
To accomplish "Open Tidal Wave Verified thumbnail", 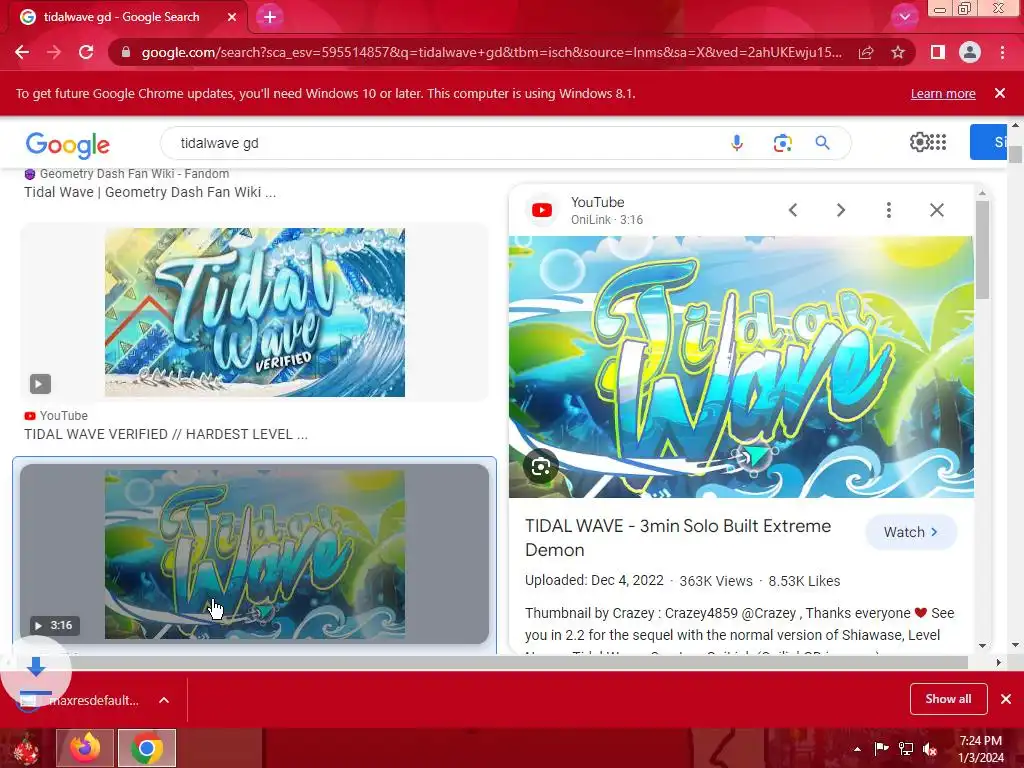I will point(255,312).
